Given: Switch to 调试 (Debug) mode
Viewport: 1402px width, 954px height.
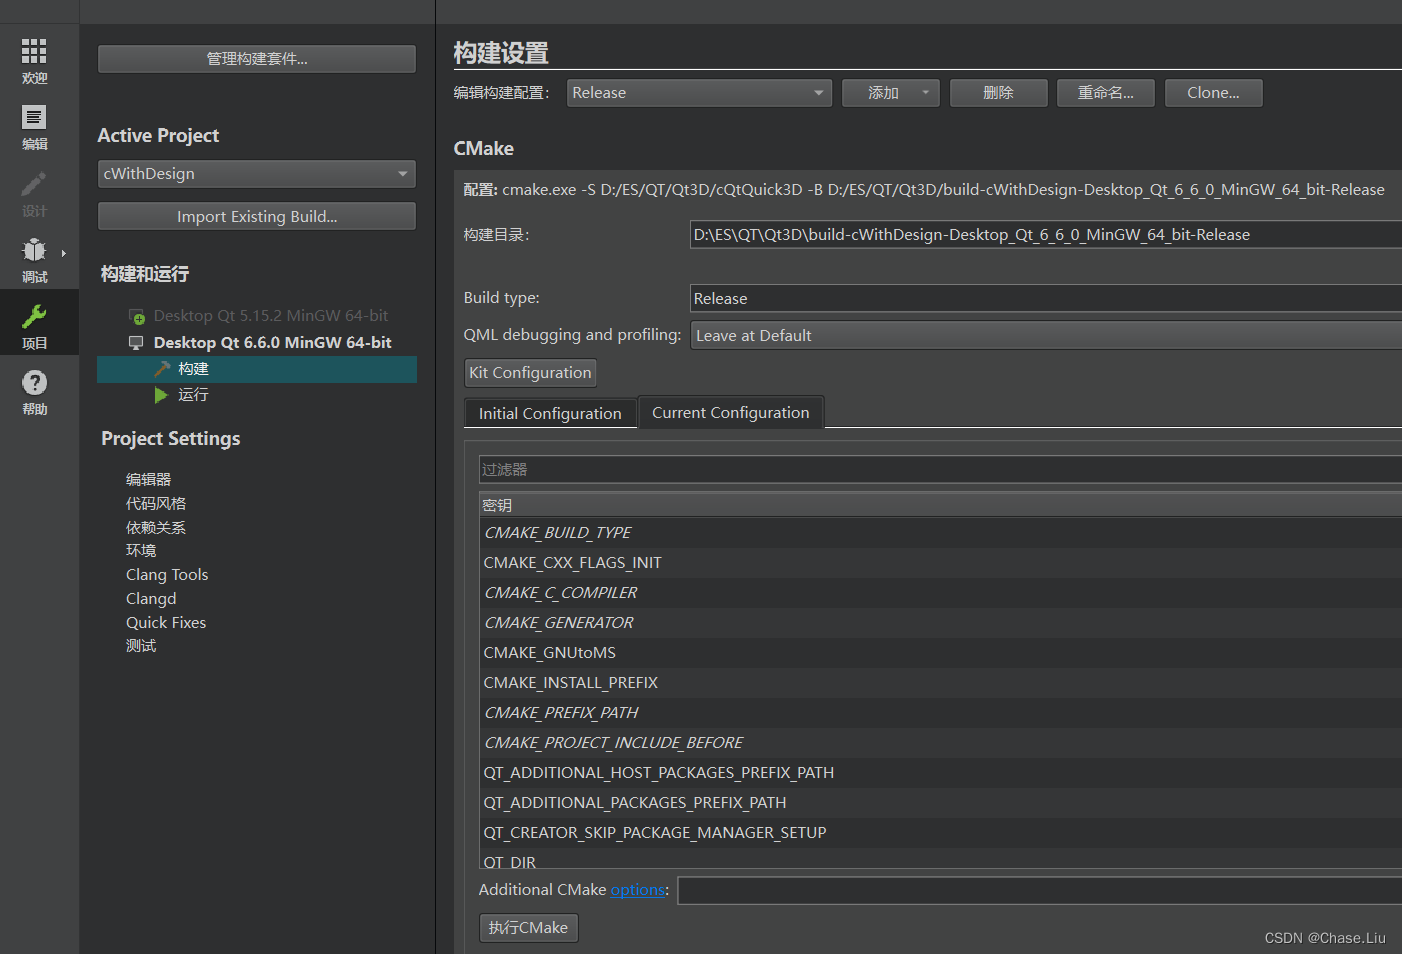Looking at the screenshot, I should [x=34, y=260].
